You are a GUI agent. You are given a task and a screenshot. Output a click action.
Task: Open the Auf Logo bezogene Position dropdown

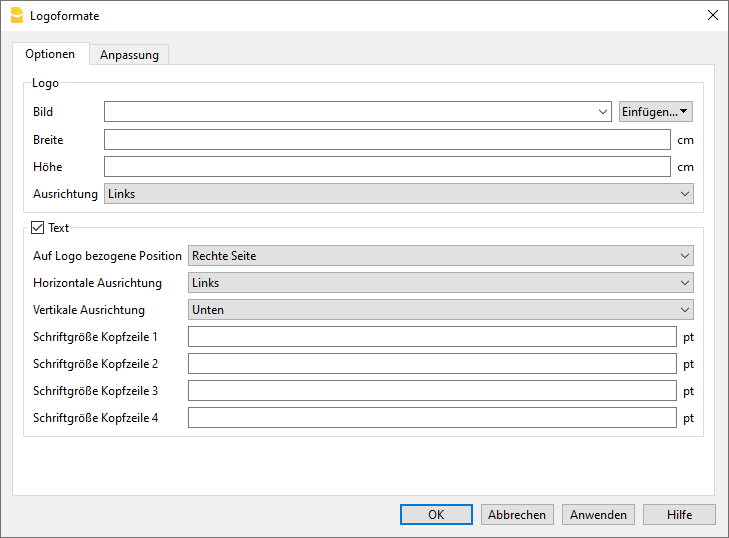pyautogui.click(x=440, y=256)
